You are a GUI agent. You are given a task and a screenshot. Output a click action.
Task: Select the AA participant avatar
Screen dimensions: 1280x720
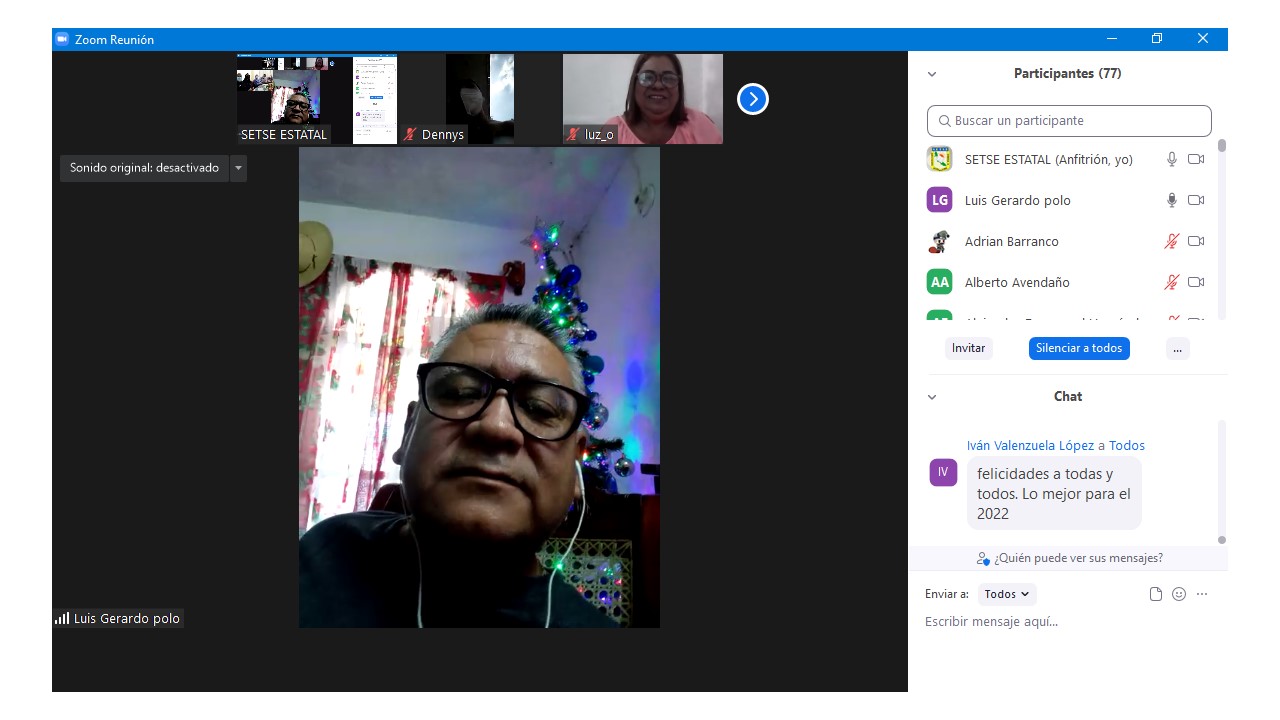(x=939, y=282)
